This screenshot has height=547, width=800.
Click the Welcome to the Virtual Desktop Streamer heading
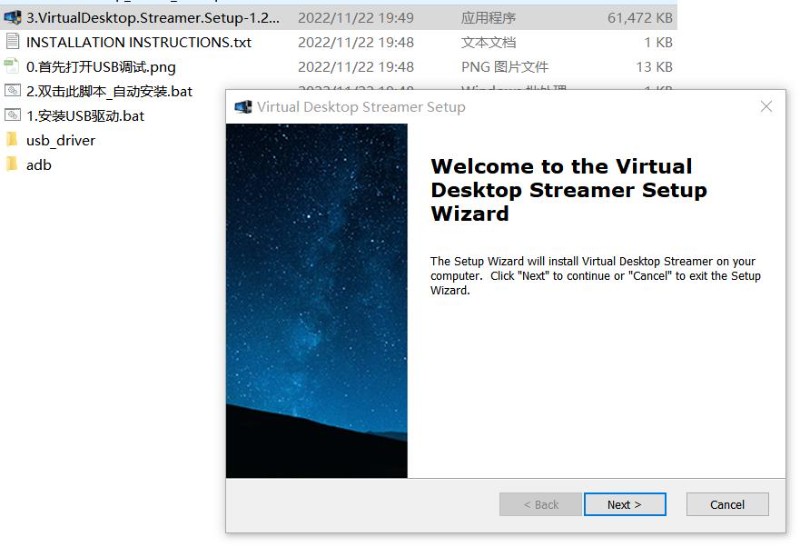point(569,190)
